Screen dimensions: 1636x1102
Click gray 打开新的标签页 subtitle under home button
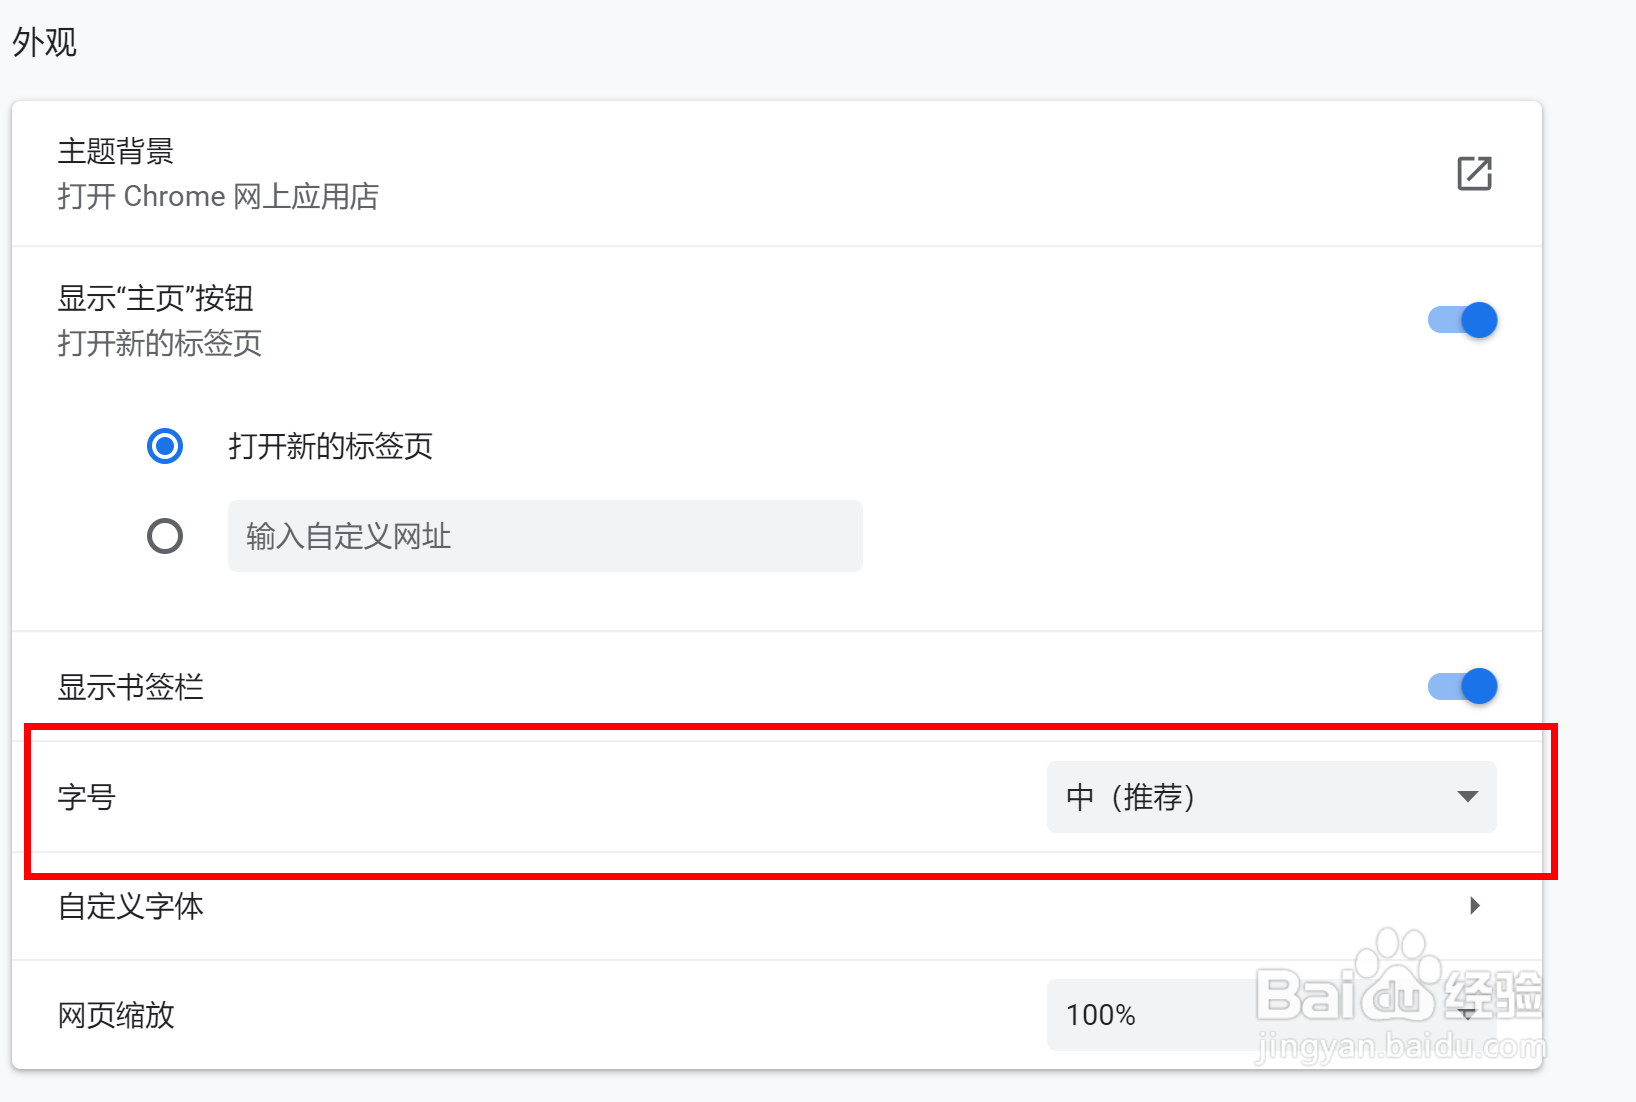coord(160,343)
